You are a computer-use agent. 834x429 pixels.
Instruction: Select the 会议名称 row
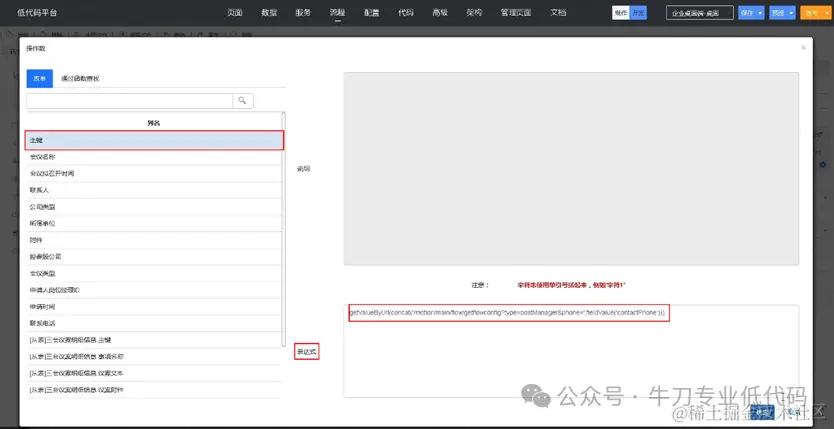pyautogui.click(x=154, y=157)
